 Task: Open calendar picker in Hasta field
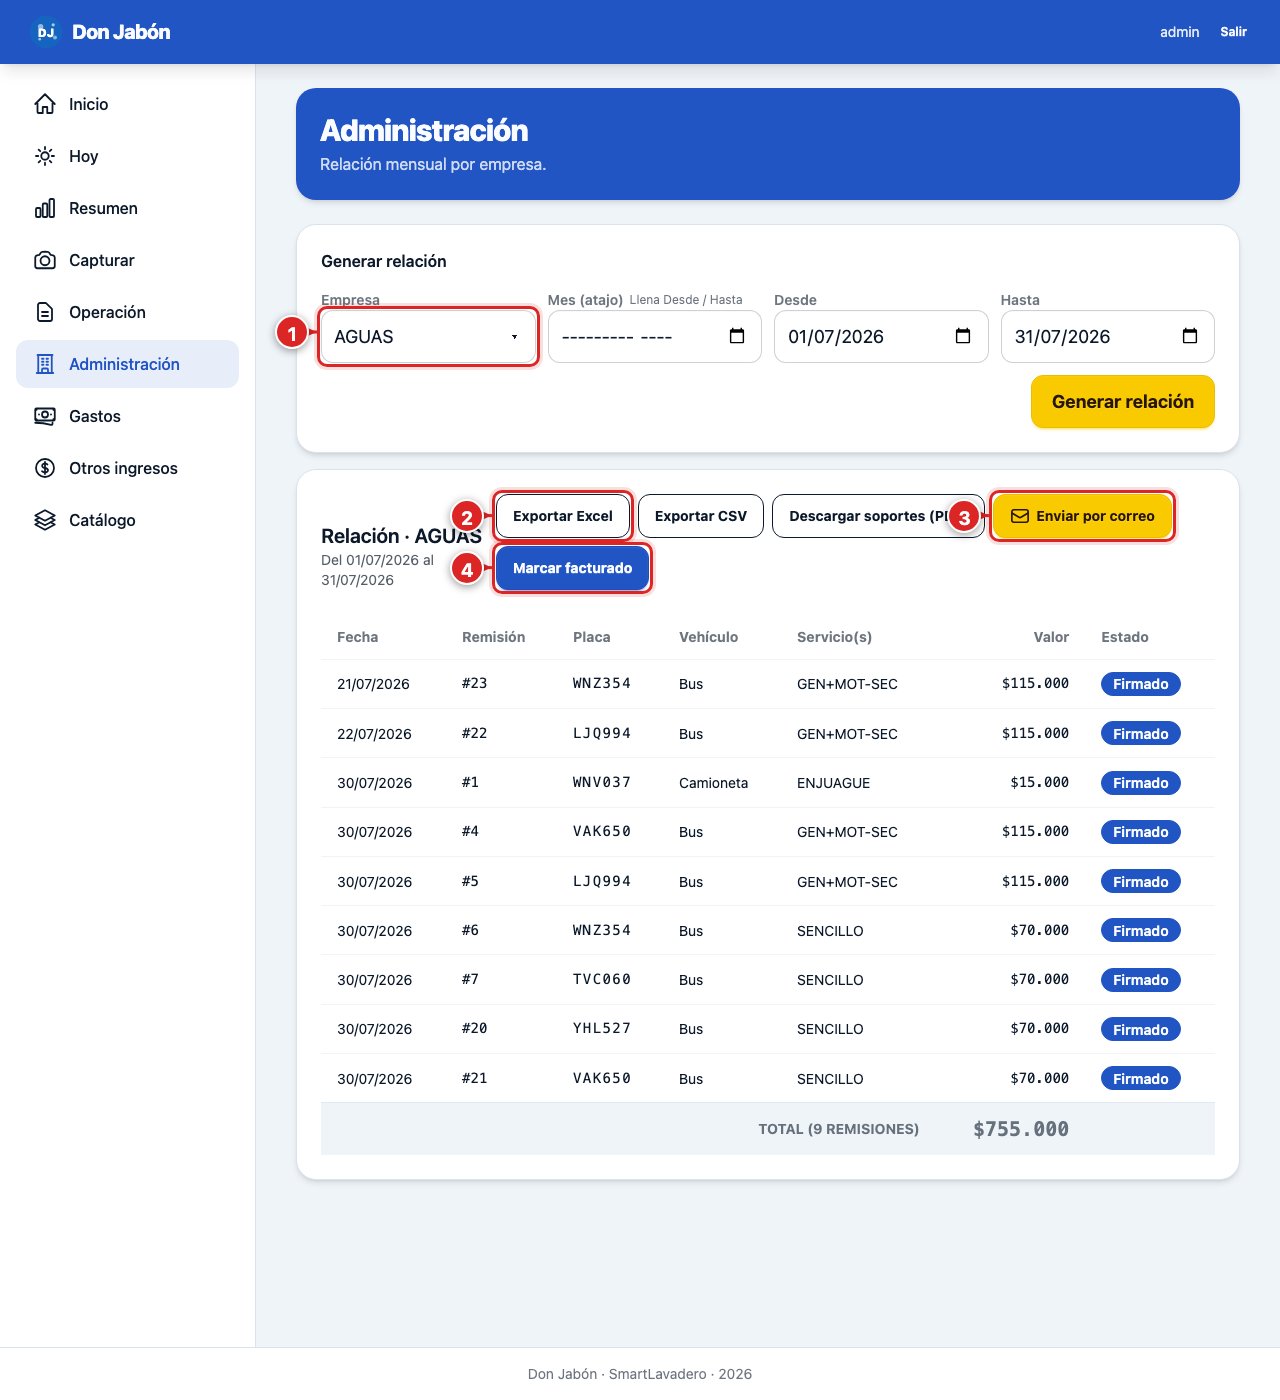tap(1190, 336)
